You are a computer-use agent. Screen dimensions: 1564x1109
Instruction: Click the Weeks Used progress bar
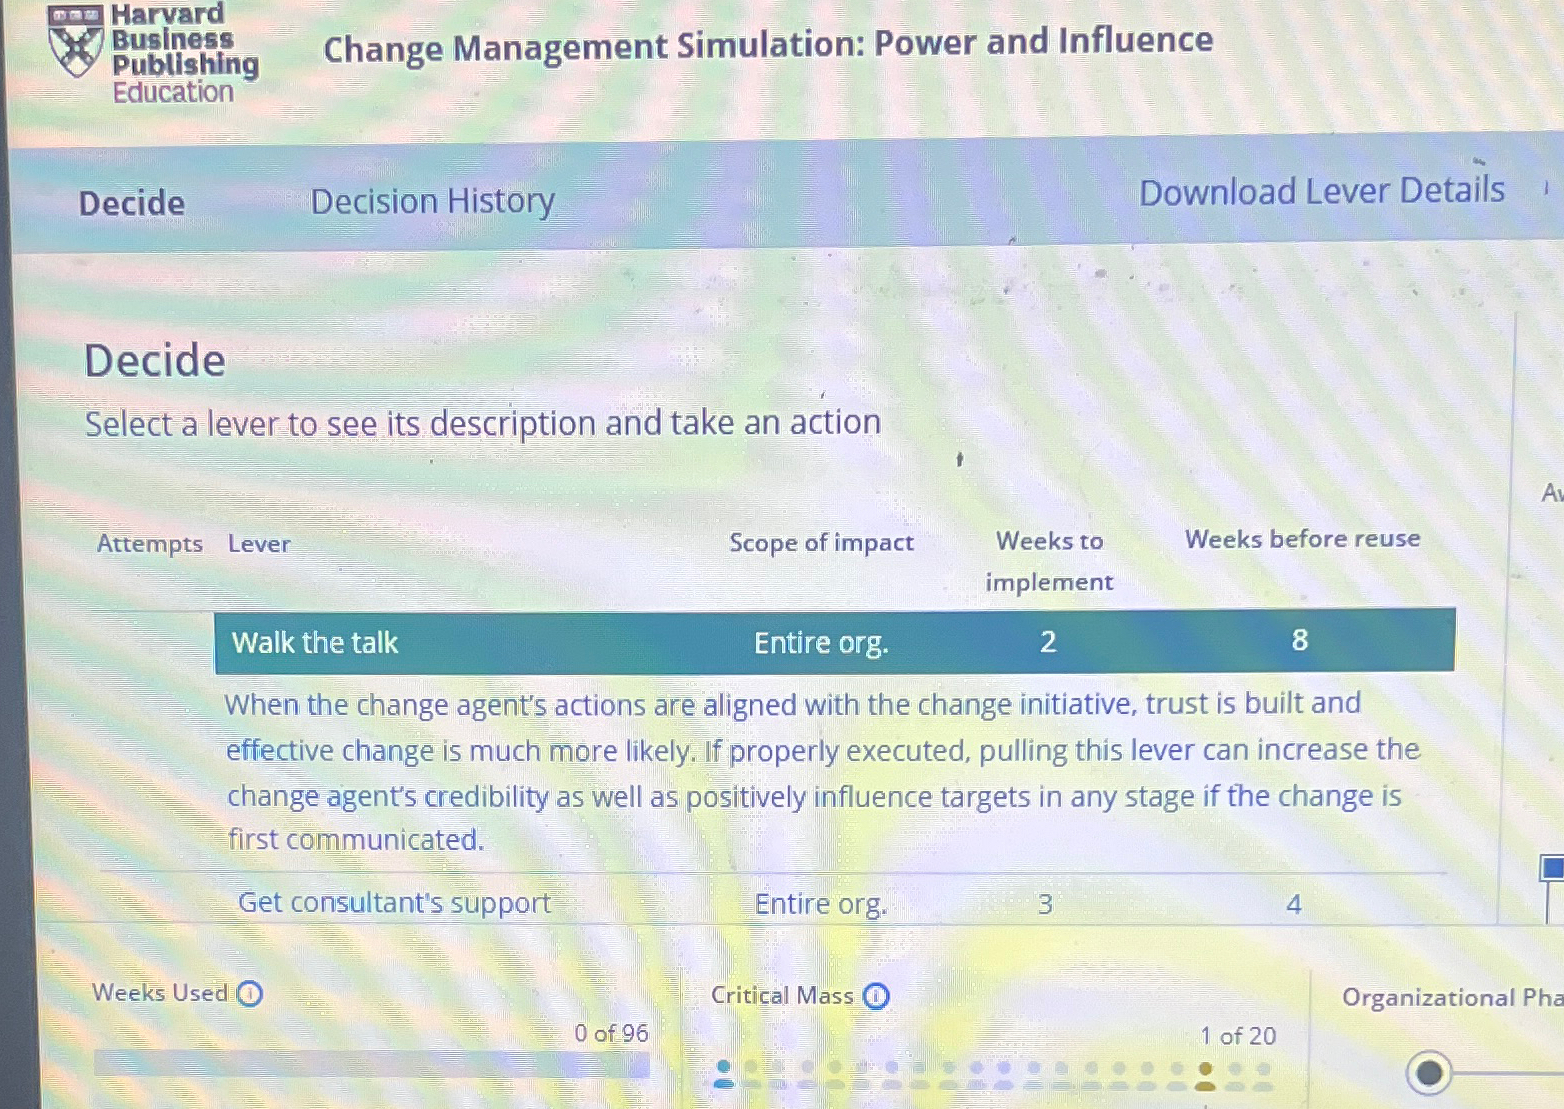coord(370,1067)
